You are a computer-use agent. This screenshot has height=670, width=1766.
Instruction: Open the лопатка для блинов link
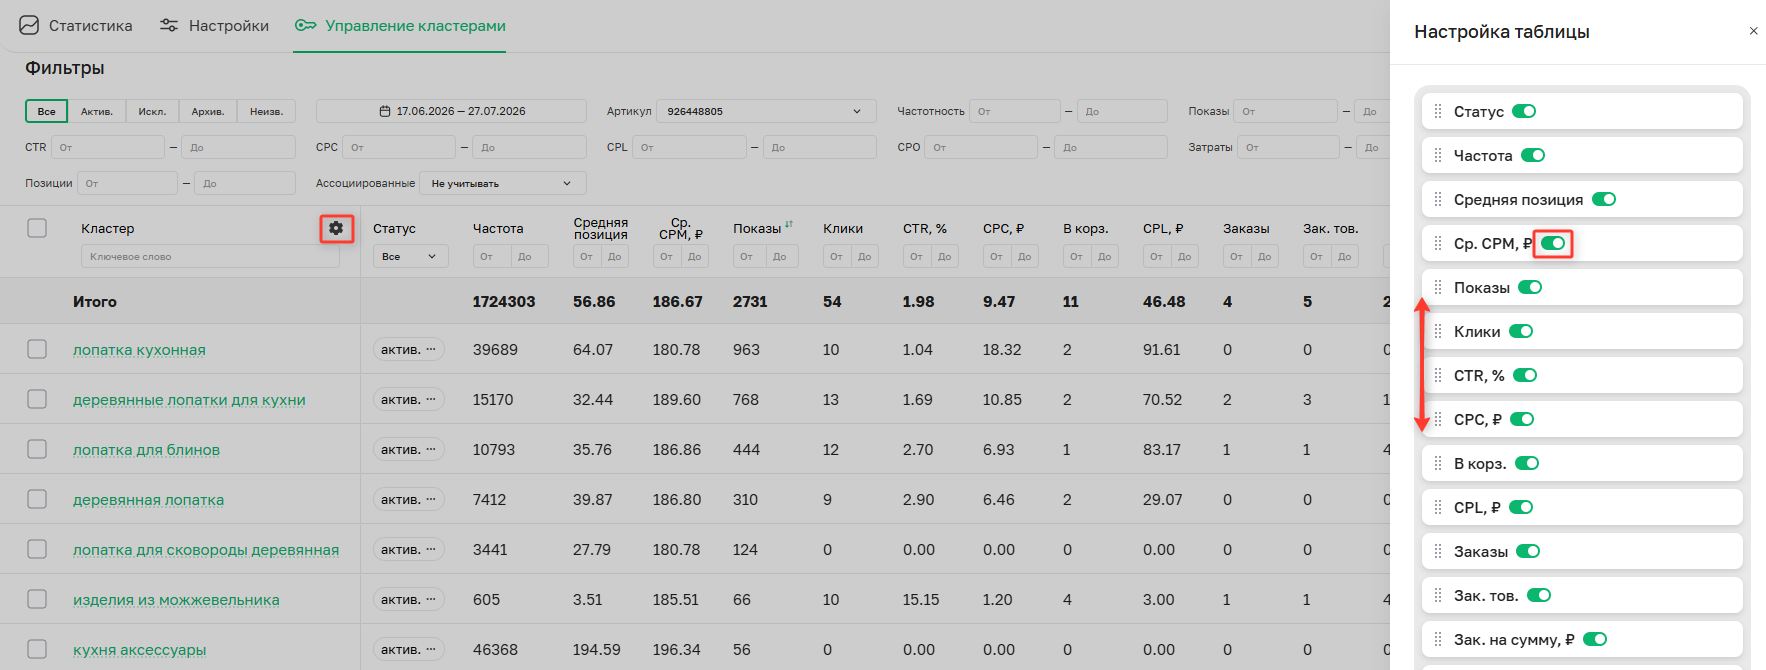pos(146,449)
